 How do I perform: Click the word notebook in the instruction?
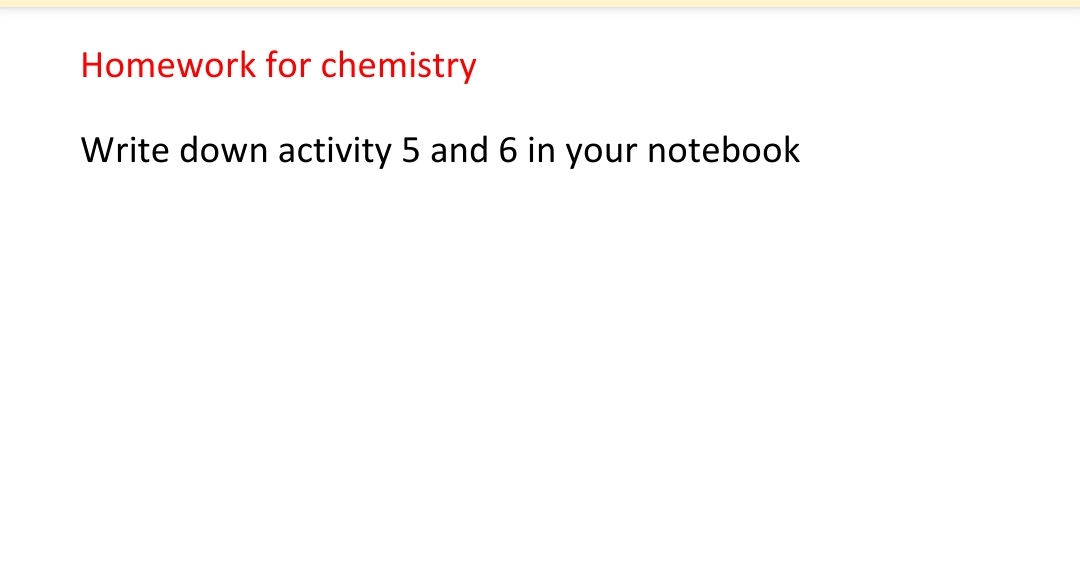[724, 151]
